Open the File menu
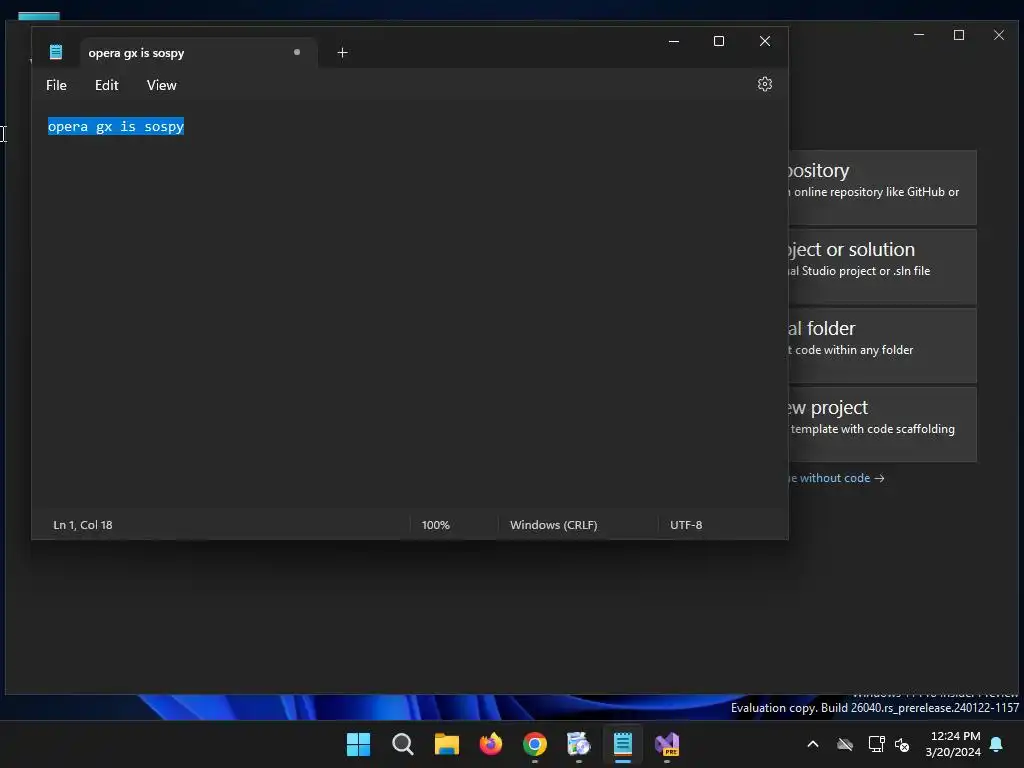 pyautogui.click(x=56, y=86)
